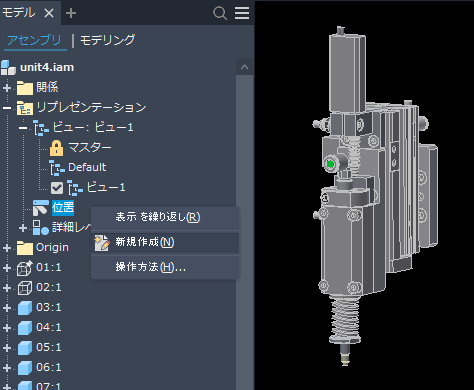Click the 位置 positional representation icon
This screenshot has height=390, width=474.
[41, 208]
